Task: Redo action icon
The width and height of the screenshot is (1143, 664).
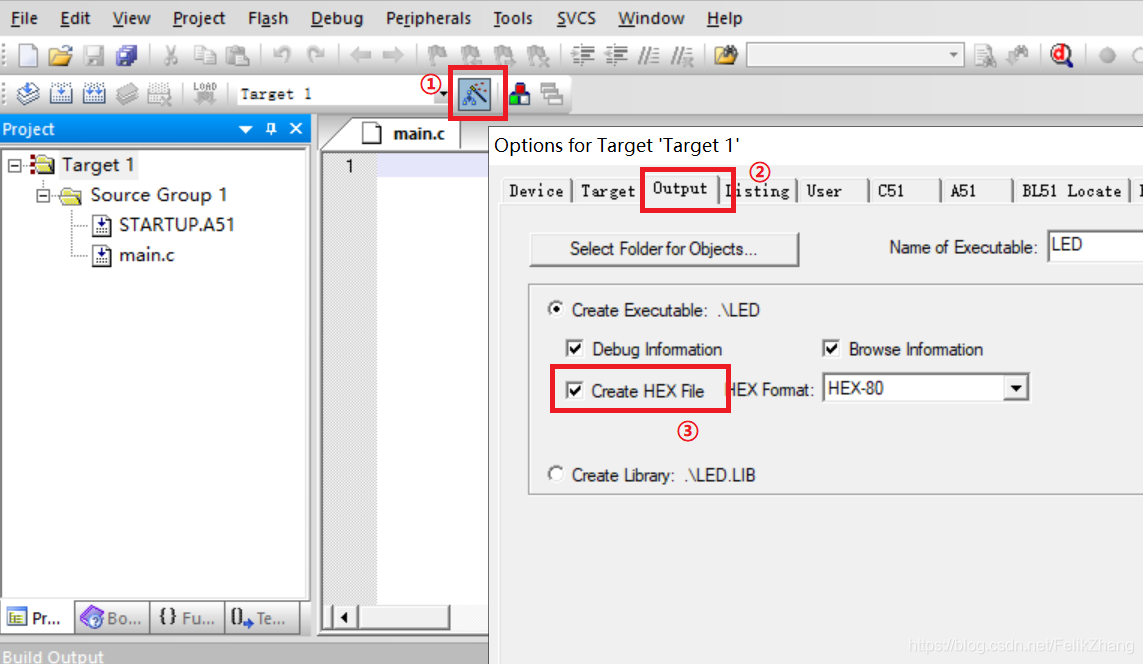Action: point(315,55)
